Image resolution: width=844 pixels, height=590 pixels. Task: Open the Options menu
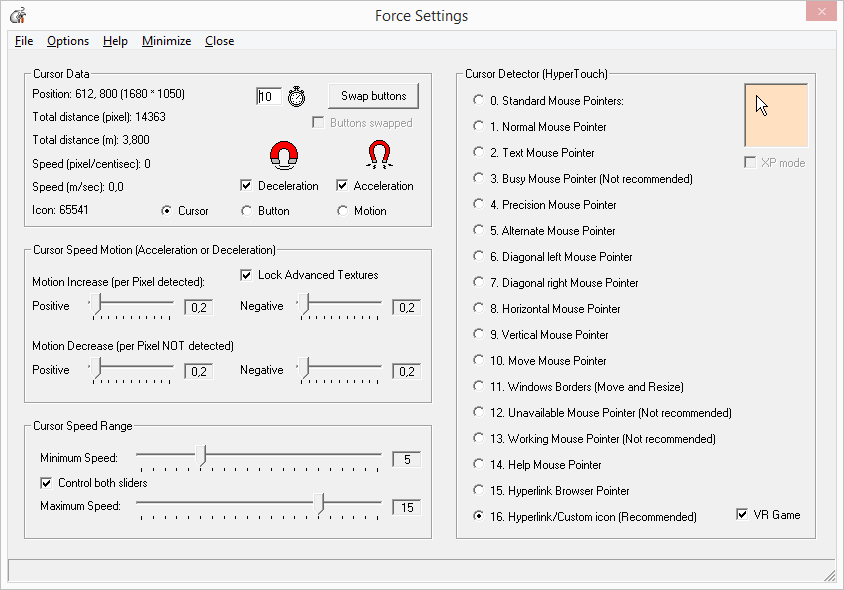click(68, 41)
